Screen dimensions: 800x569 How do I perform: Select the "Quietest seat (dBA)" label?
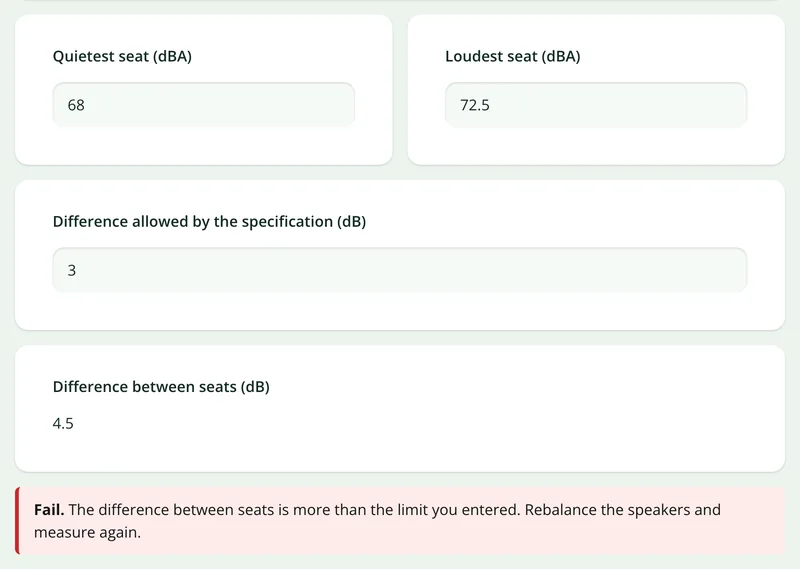[x=122, y=56]
